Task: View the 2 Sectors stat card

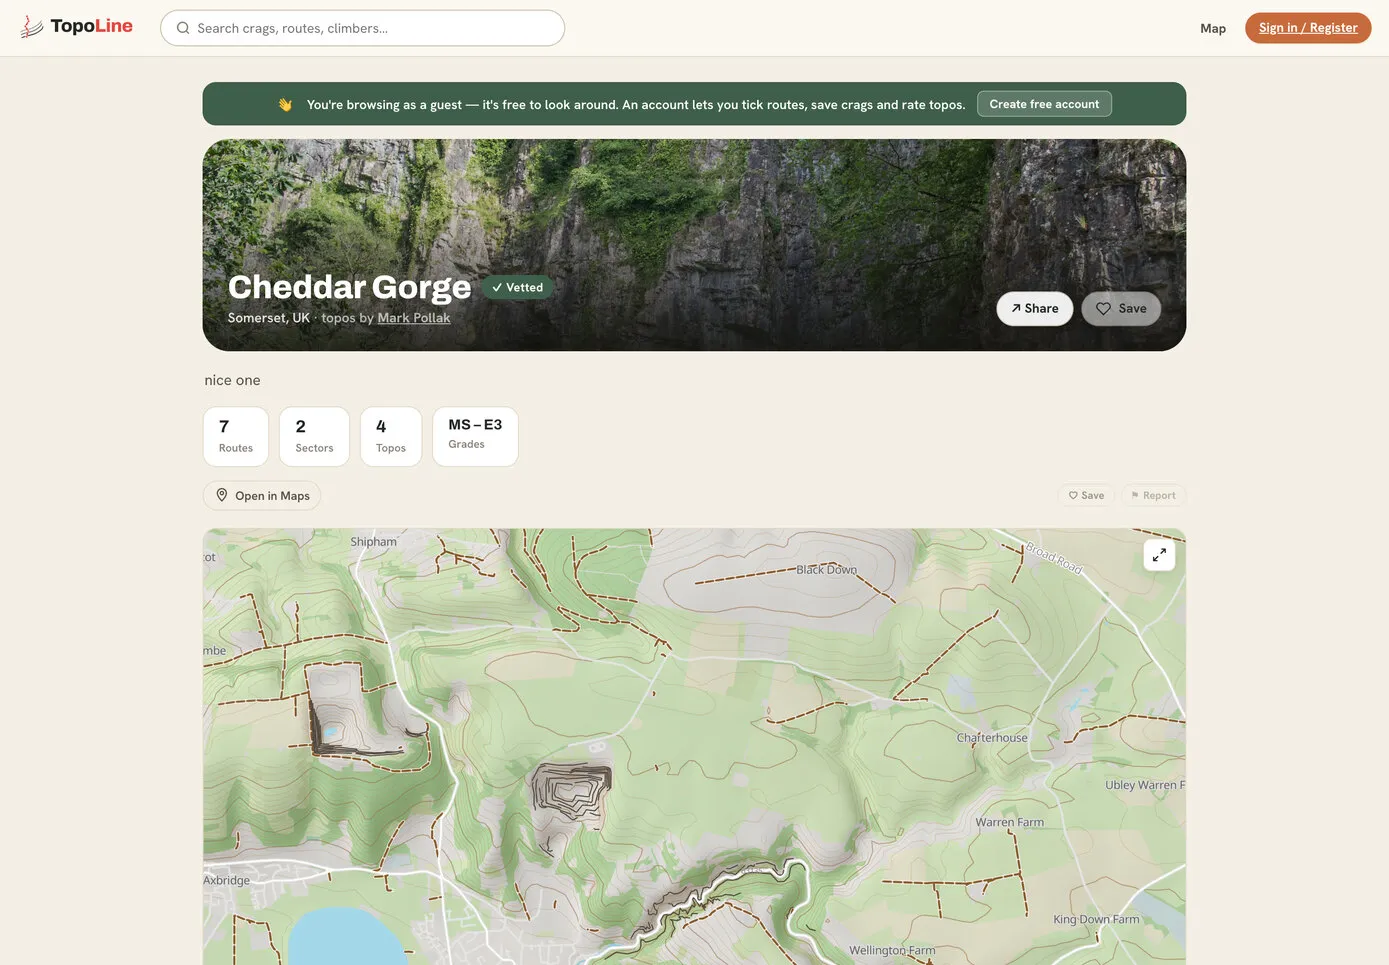Action: (x=314, y=436)
